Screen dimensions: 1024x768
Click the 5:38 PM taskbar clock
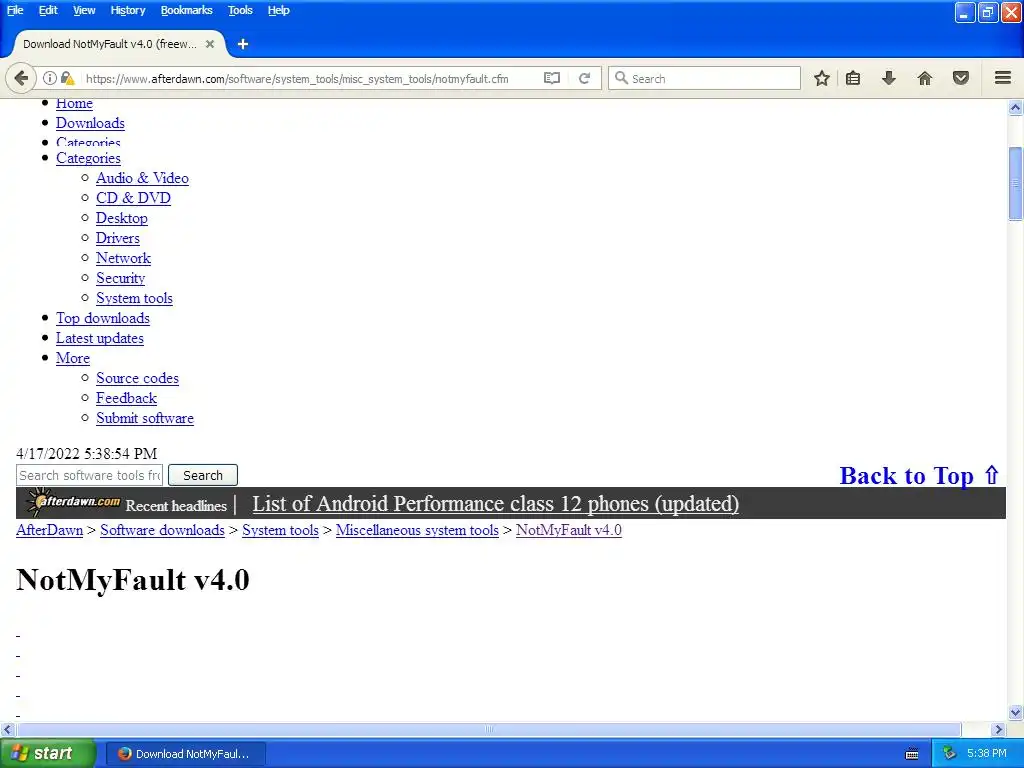point(986,753)
